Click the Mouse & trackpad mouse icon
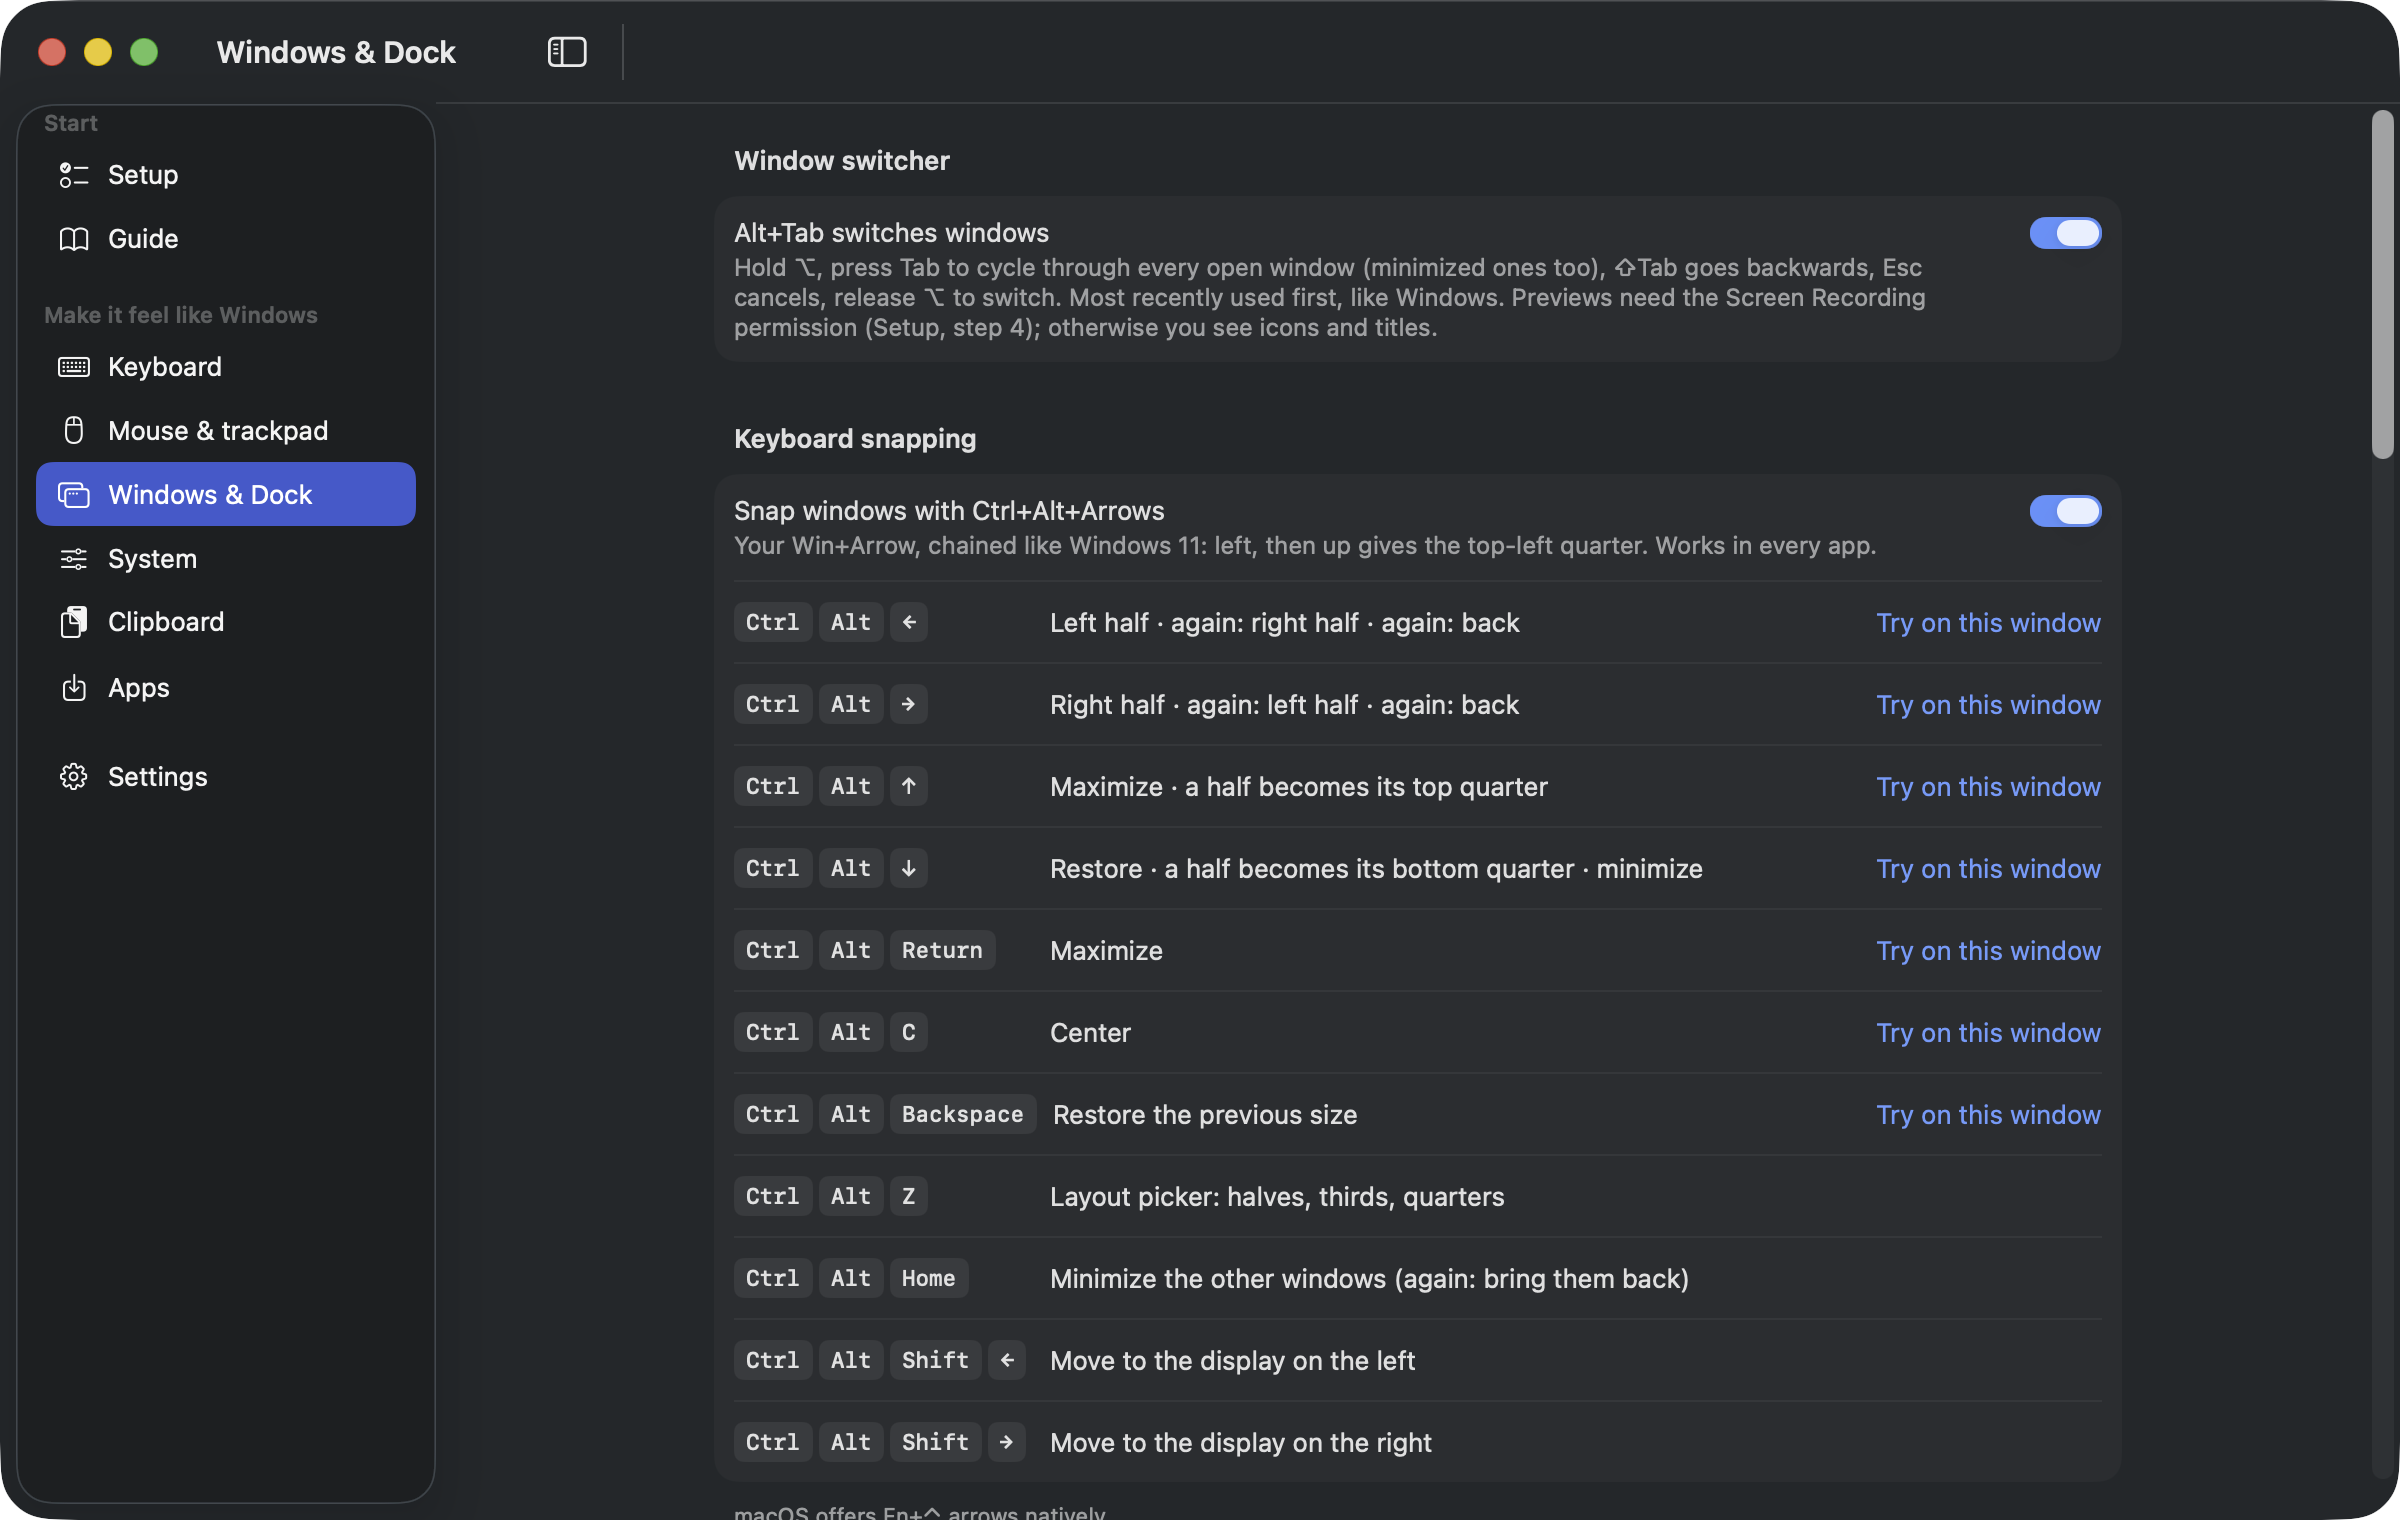 [x=74, y=431]
